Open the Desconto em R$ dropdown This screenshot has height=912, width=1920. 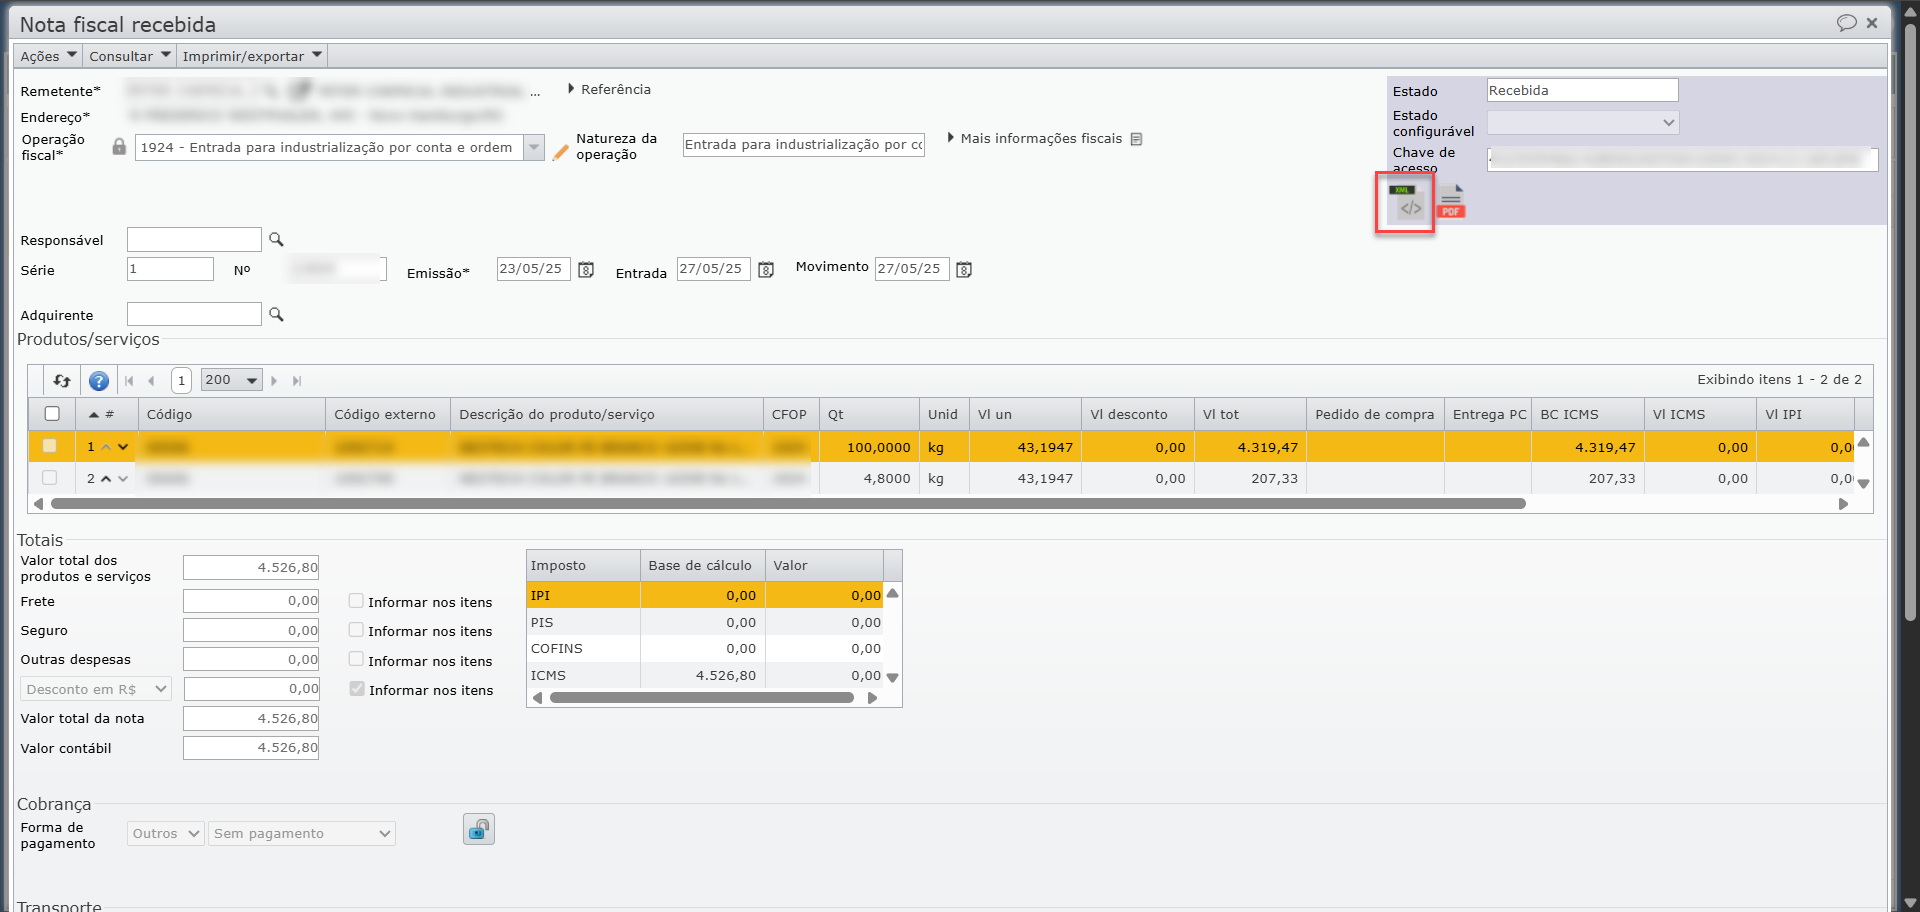click(96, 689)
